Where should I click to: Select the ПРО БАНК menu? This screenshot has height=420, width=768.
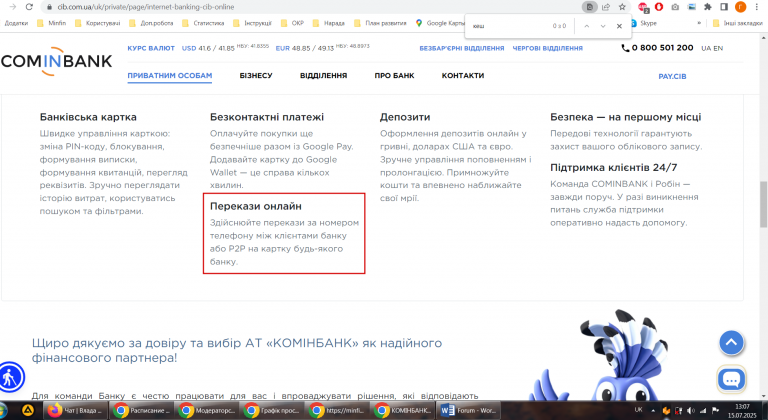click(394, 75)
